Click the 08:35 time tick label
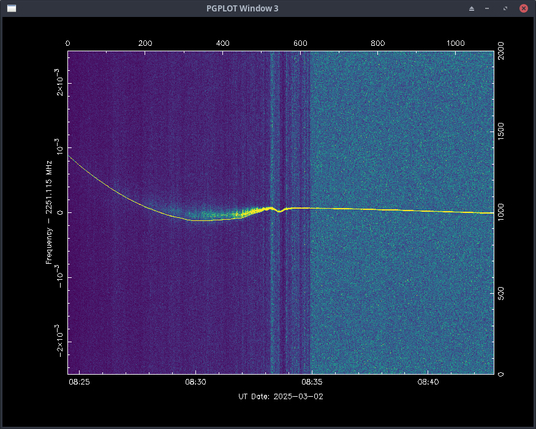536x429 pixels. click(x=312, y=382)
